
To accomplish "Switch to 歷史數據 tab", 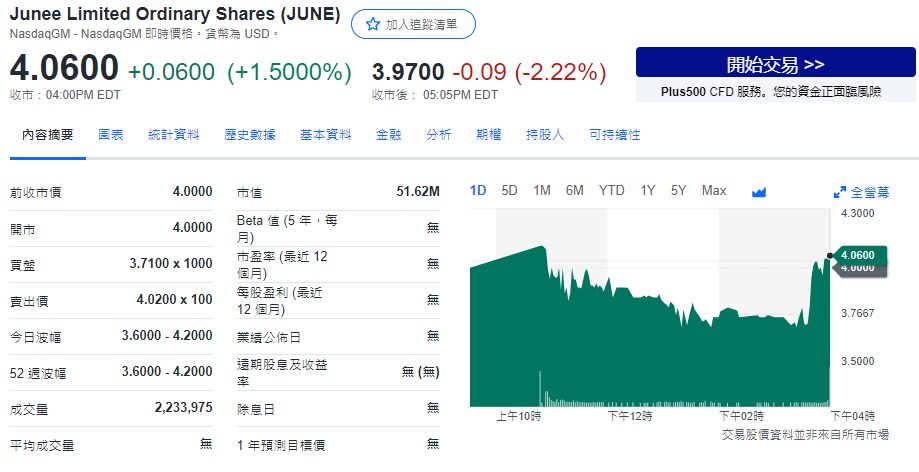I will coord(250,134).
